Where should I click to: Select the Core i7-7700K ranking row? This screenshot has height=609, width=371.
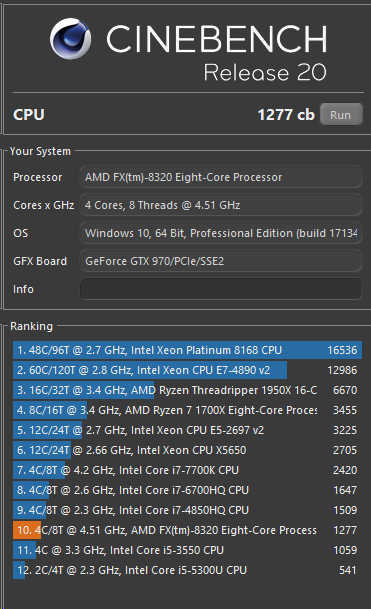(187, 470)
